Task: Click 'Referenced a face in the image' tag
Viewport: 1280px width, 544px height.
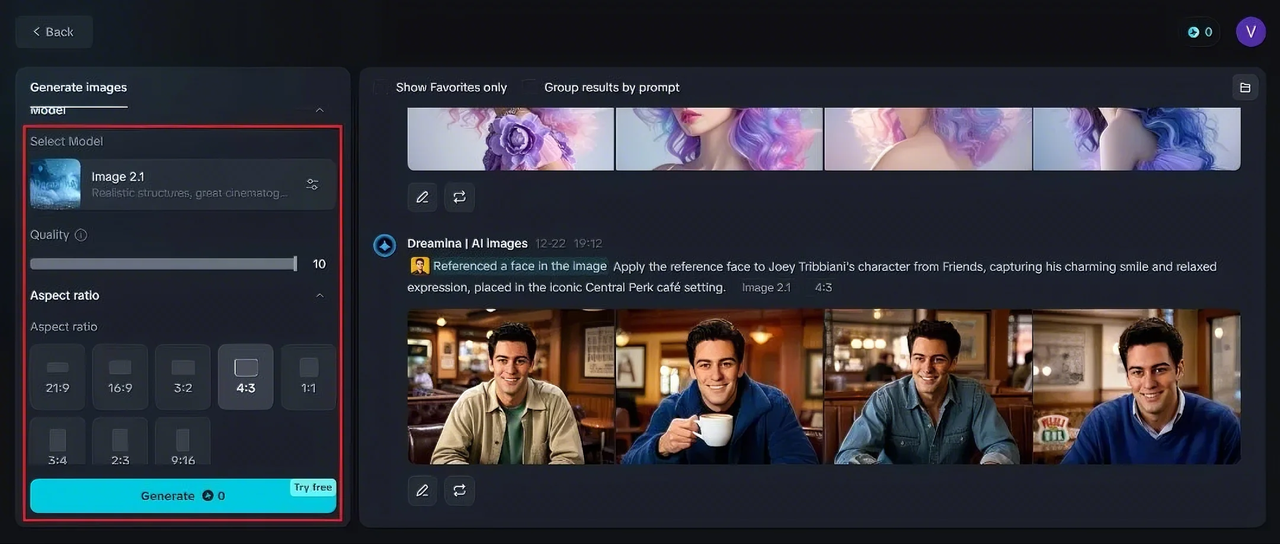Action: tap(520, 266)
